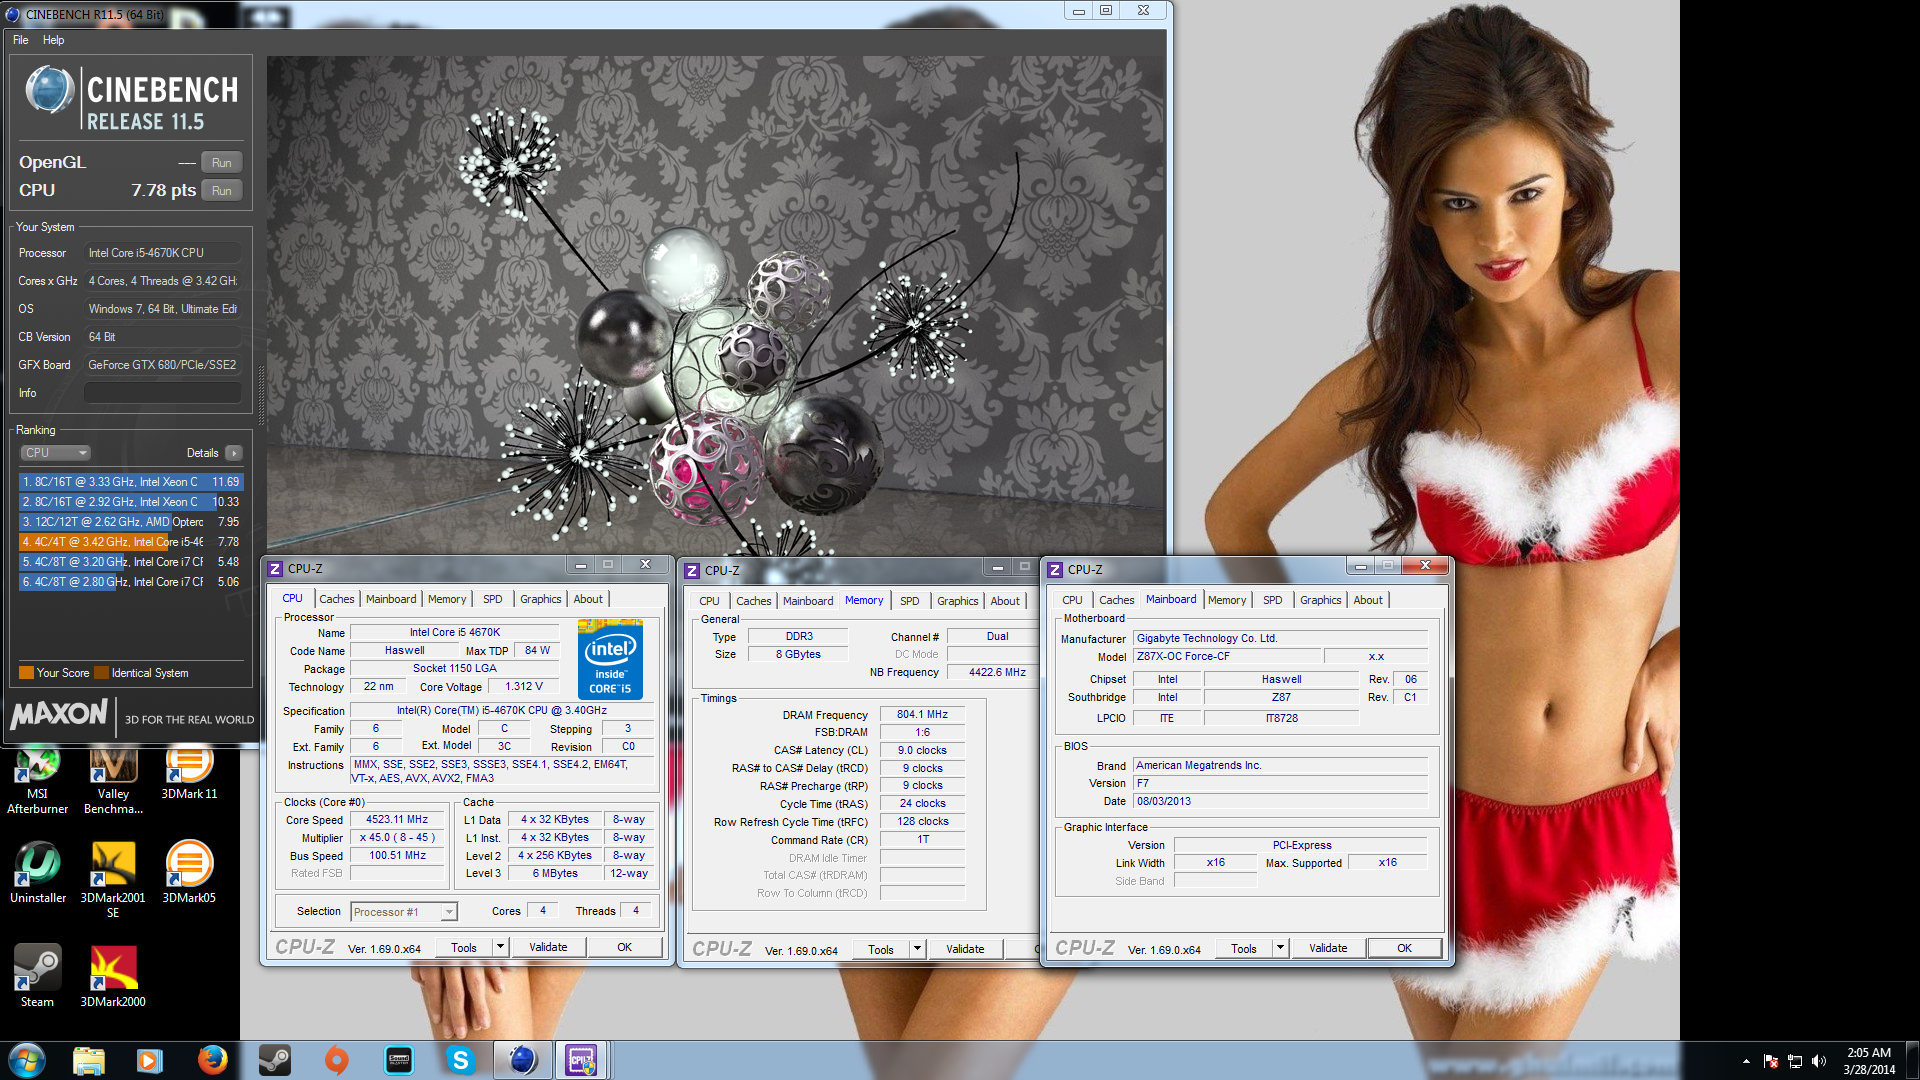The image size is (1920, 1080).
Task: Launch Valley Benchmark desktop shortcut
Action: (x=113, y=781)
